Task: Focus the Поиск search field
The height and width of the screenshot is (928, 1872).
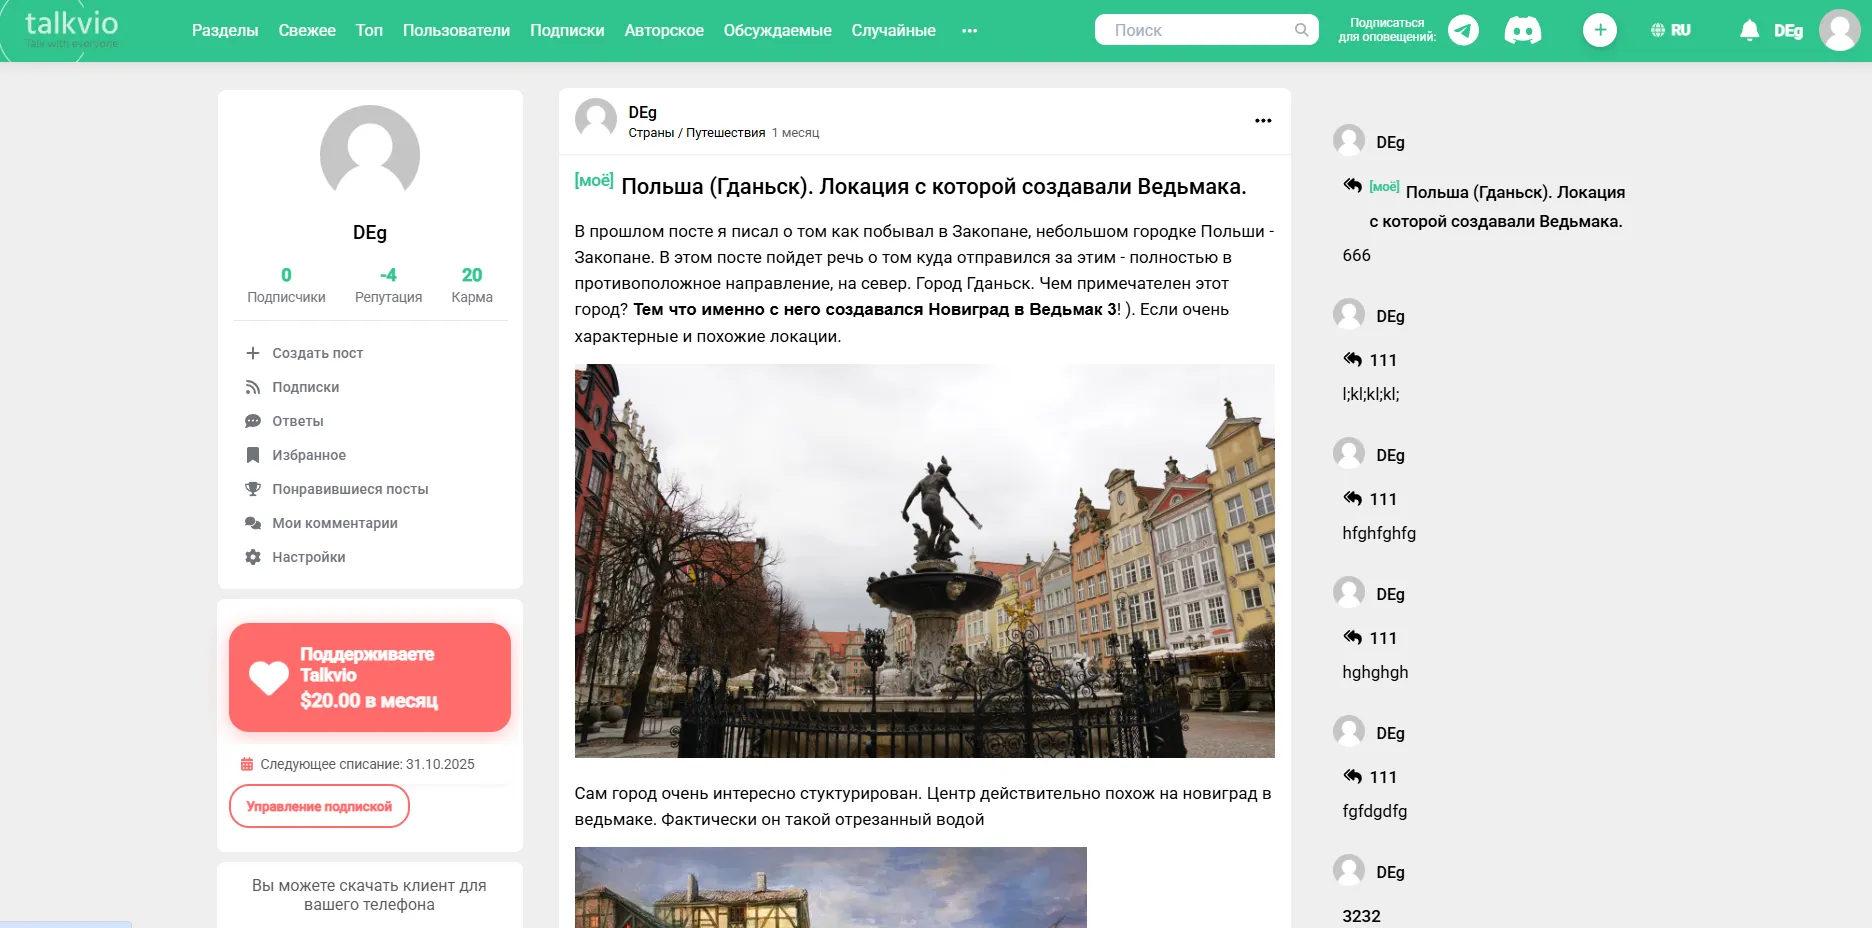Action: point(1206,30)
